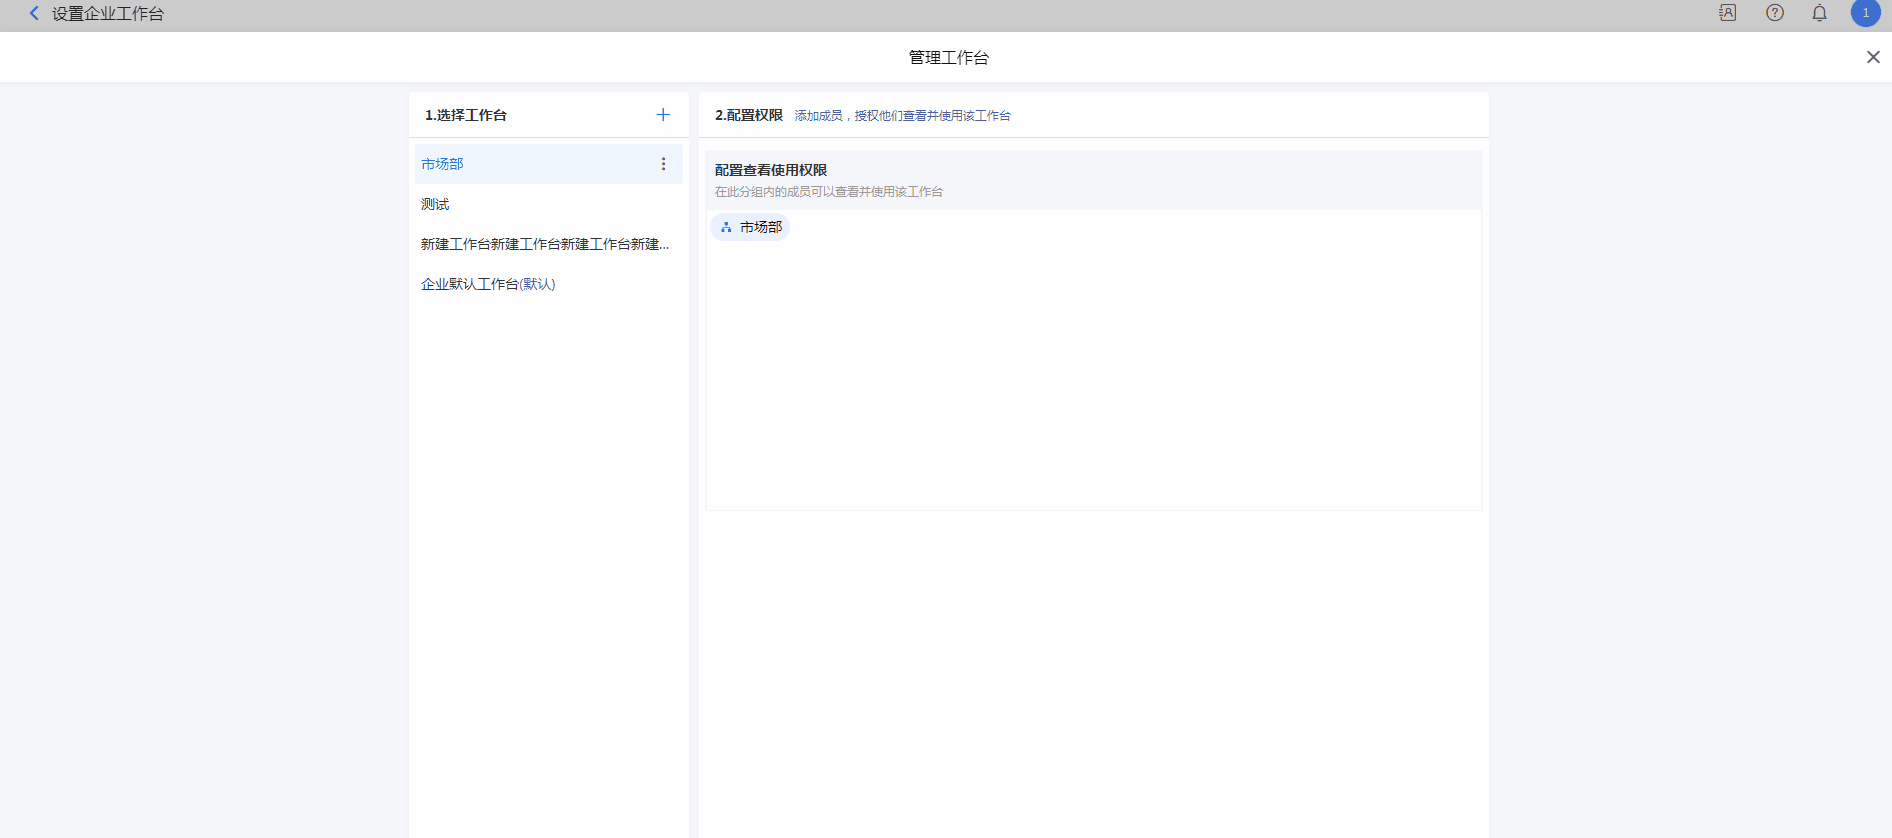Click the blue user avatar
Viewport: 1892px width, 838px height.
pyautogui.click(x=1865, y=13)
